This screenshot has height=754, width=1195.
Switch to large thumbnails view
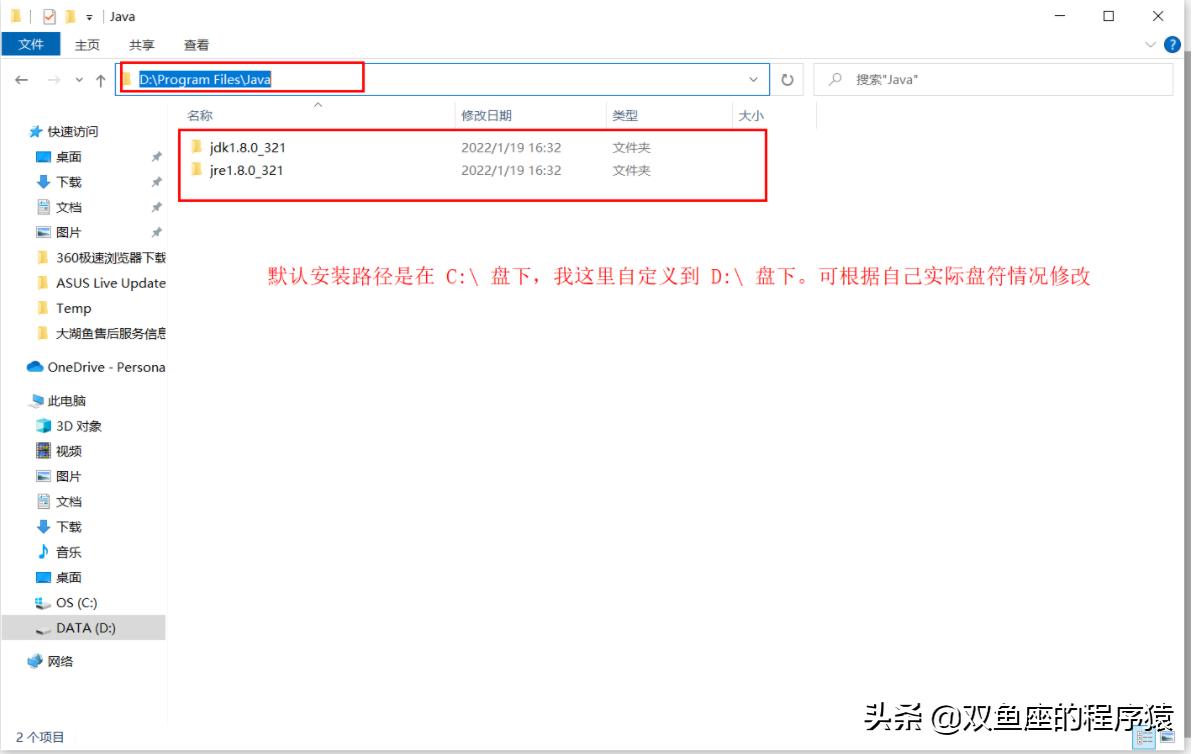1166,738
